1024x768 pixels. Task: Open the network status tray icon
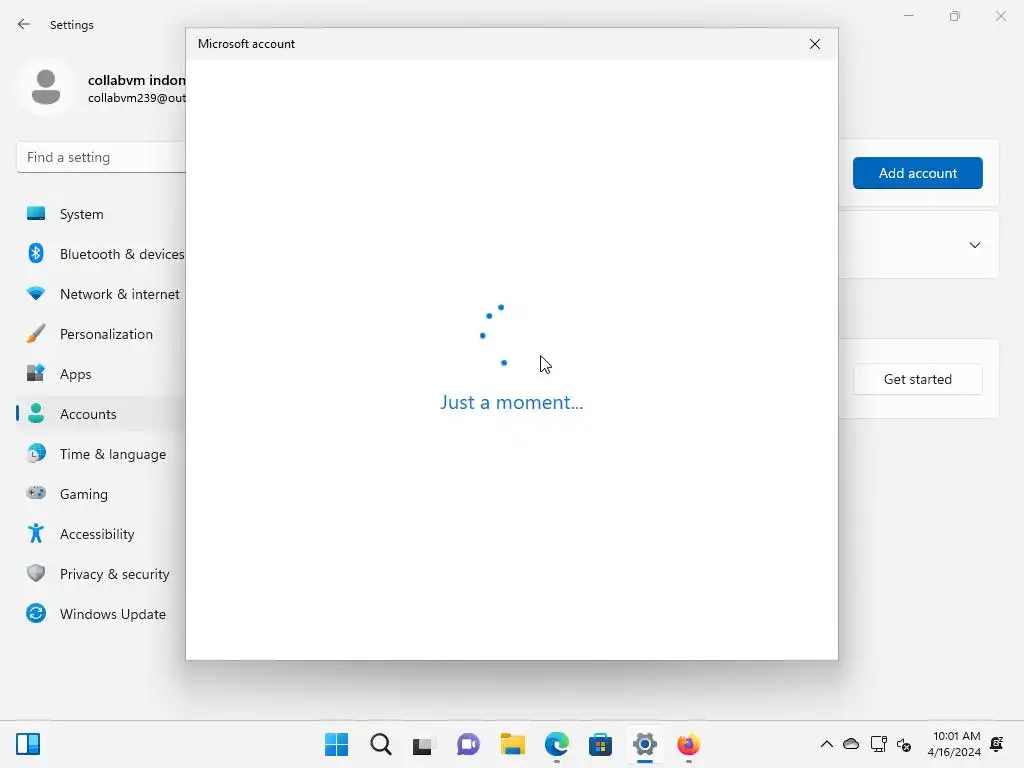(878, 744)
